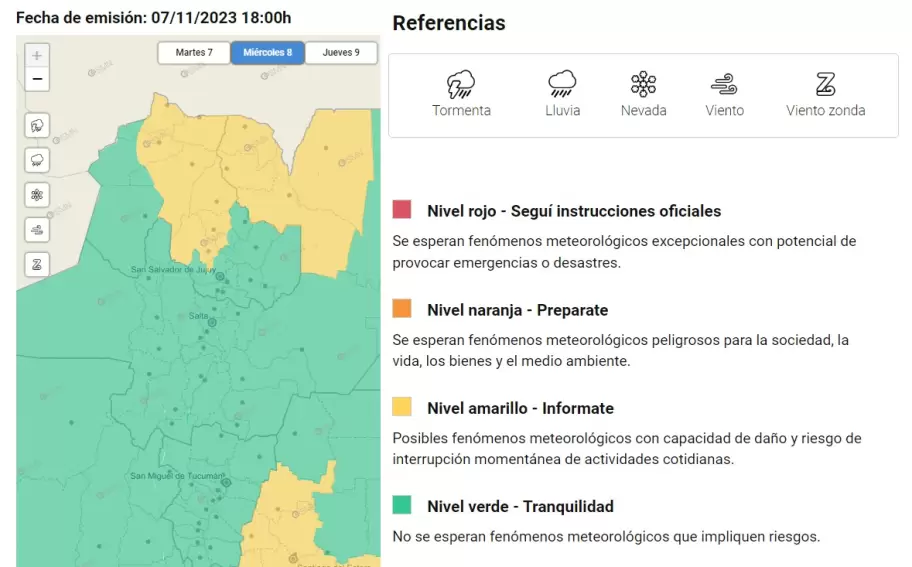This screenshot has height=567, width=912.
Task: Click the Viento icon in Referencias
Action: click(x=724, y=84)
